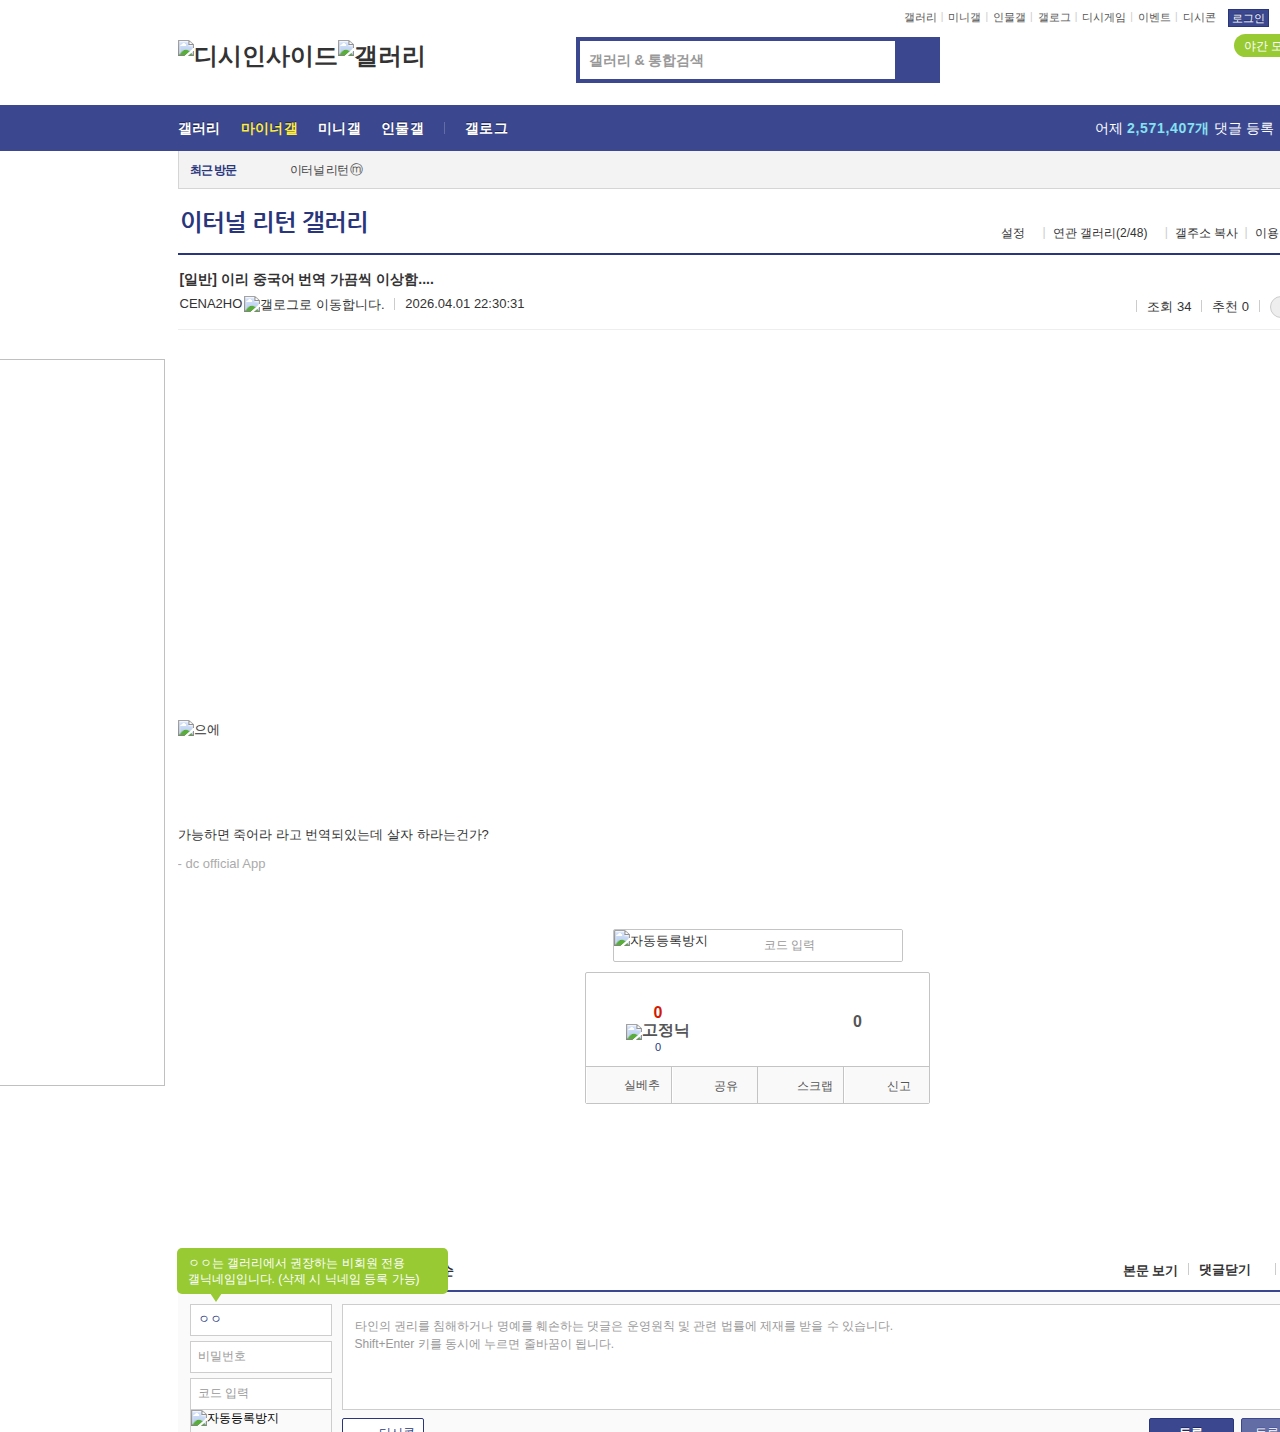The image size is (1280, 1432).
Task: Click the 갤러리 logo image beside 디시인사이드
Action: click(381, 55)
